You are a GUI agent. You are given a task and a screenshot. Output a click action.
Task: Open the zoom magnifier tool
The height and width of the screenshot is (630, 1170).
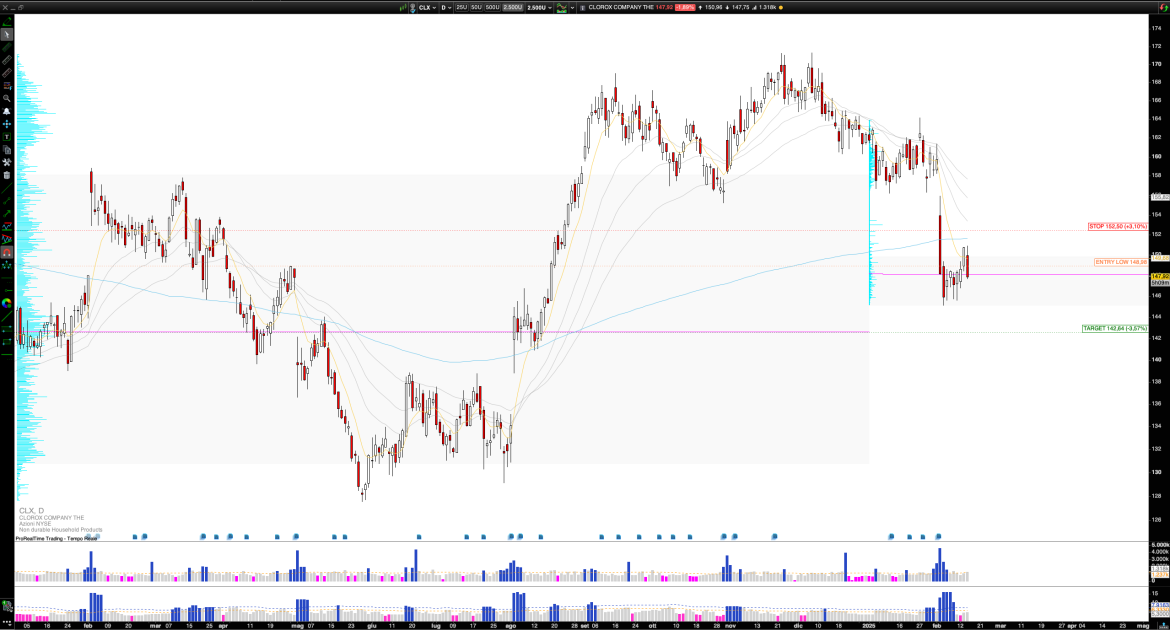(x=6, y=98)
